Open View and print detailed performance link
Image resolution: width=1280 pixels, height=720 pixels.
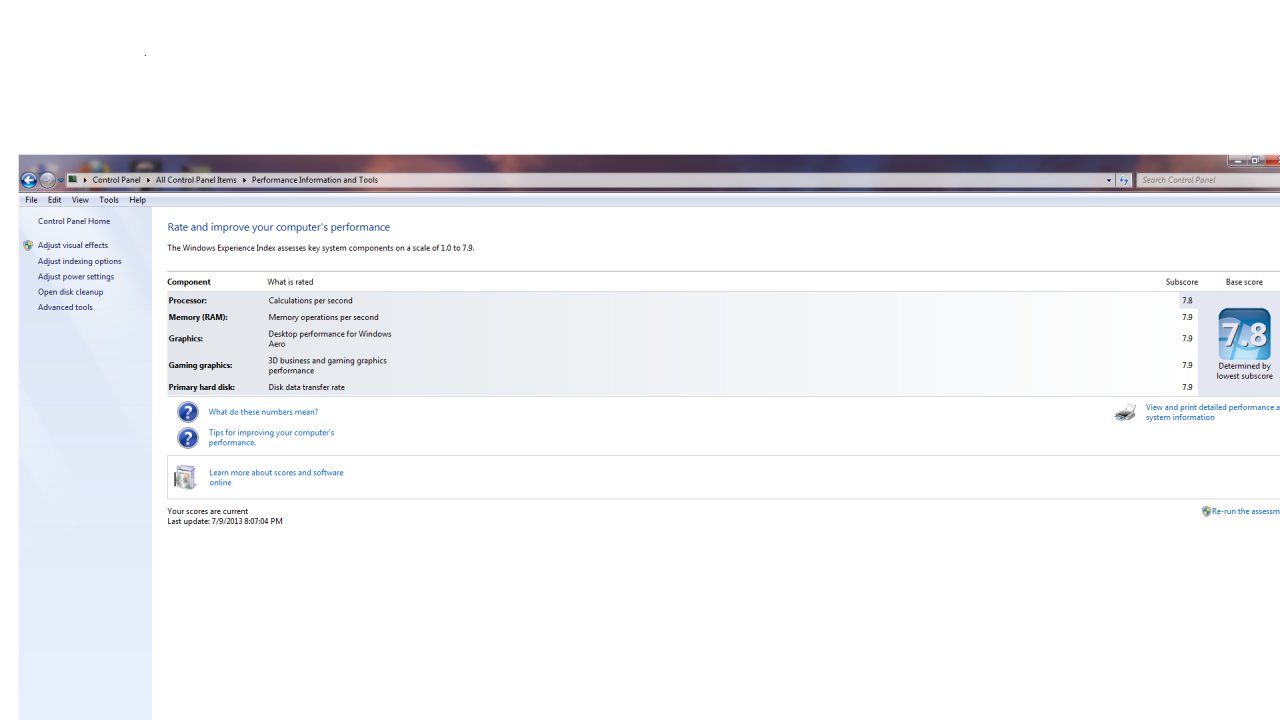point(1213,412)
